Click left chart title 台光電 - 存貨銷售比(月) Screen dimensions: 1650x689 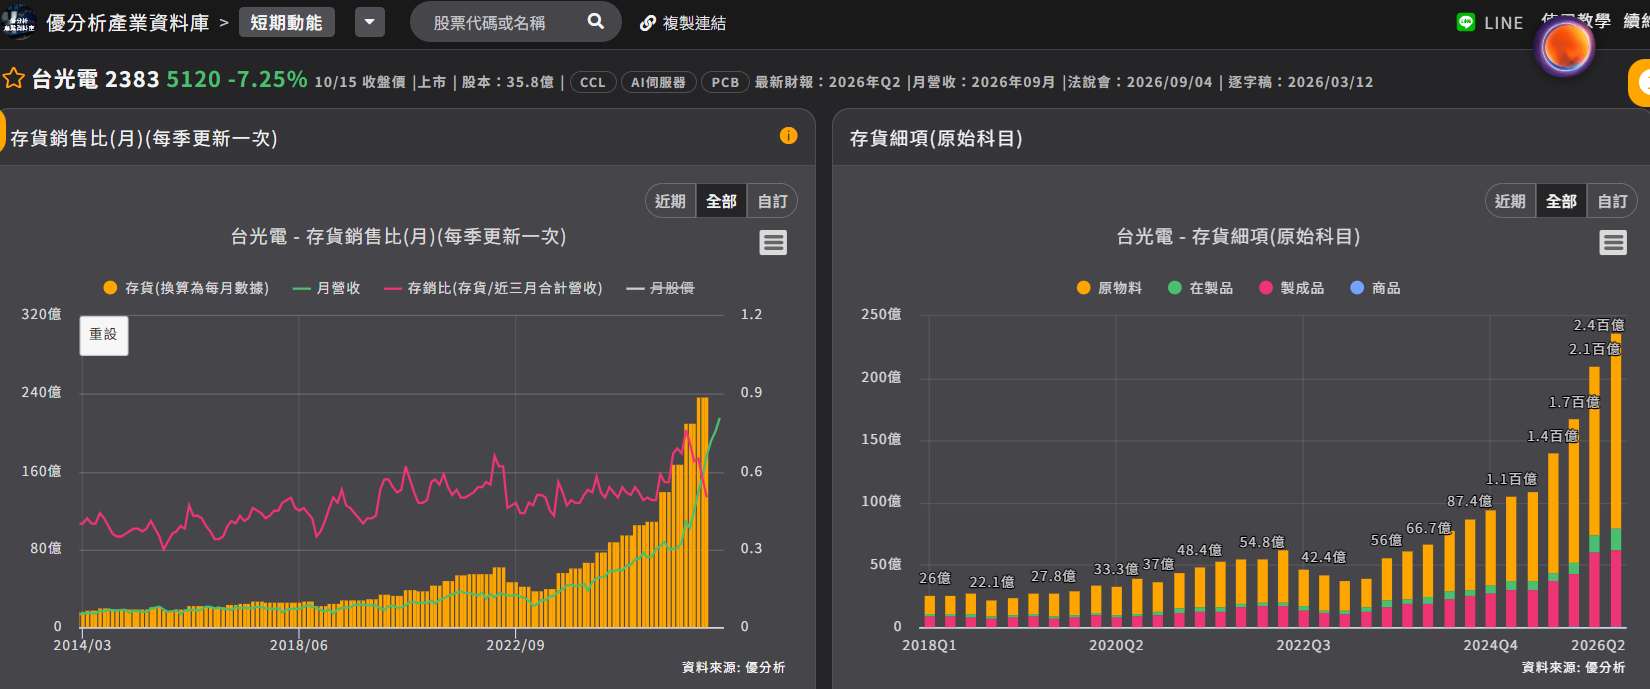[x=399, y=236]
